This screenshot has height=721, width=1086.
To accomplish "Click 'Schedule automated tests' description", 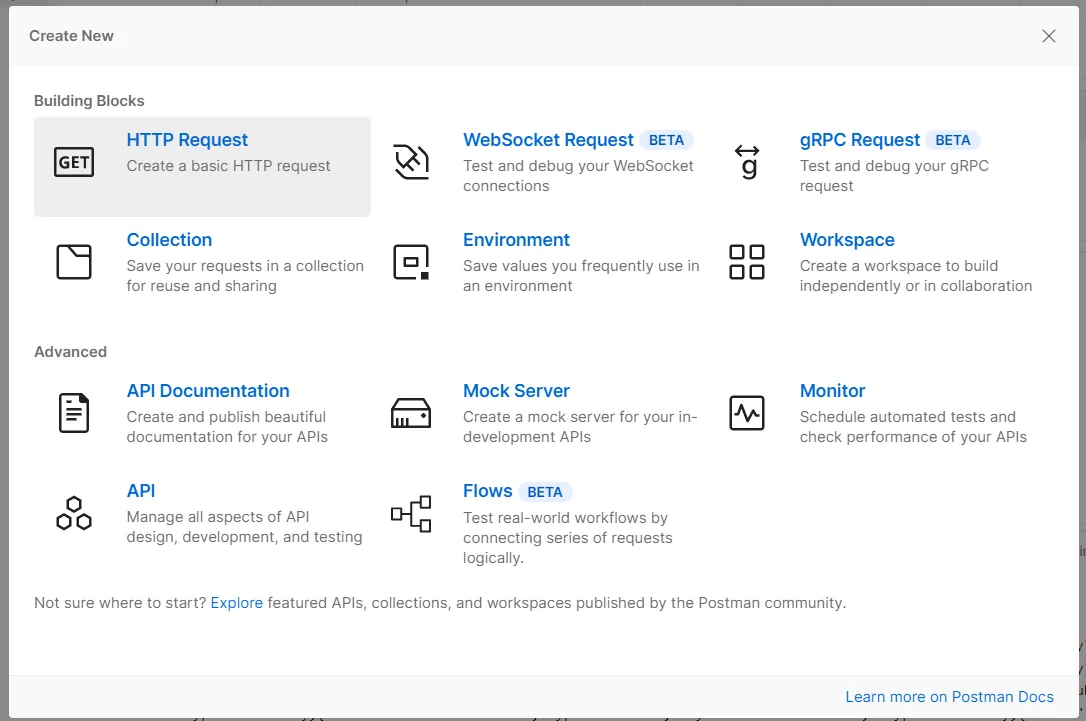I will (913, 427).
